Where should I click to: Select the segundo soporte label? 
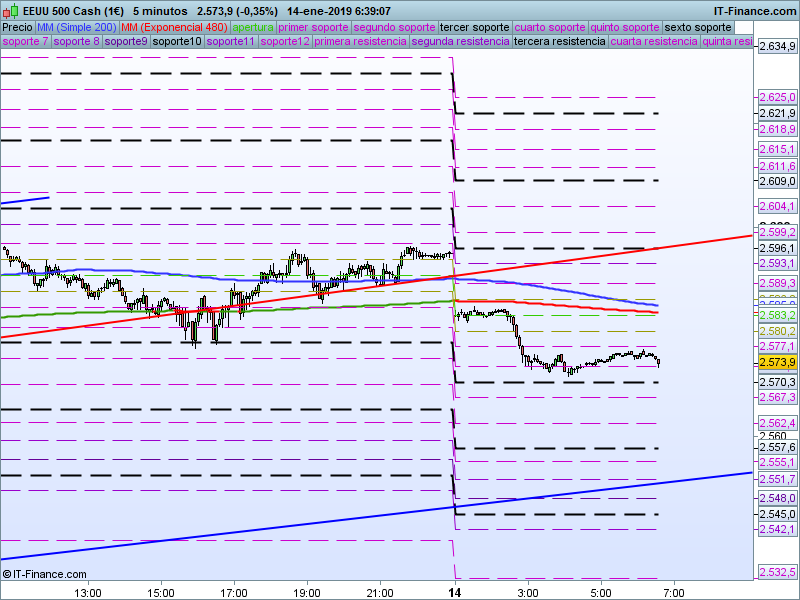click(394, 28)
